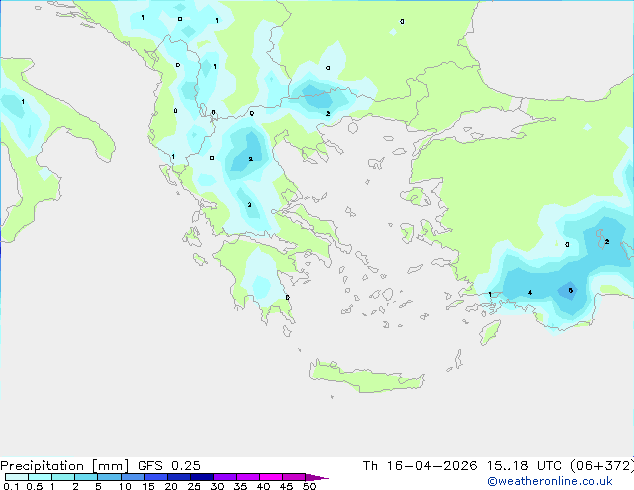Click the Peloponnese peninsula on the map
The width and height of the screenshot is (634, 490).
pos(261,279)
